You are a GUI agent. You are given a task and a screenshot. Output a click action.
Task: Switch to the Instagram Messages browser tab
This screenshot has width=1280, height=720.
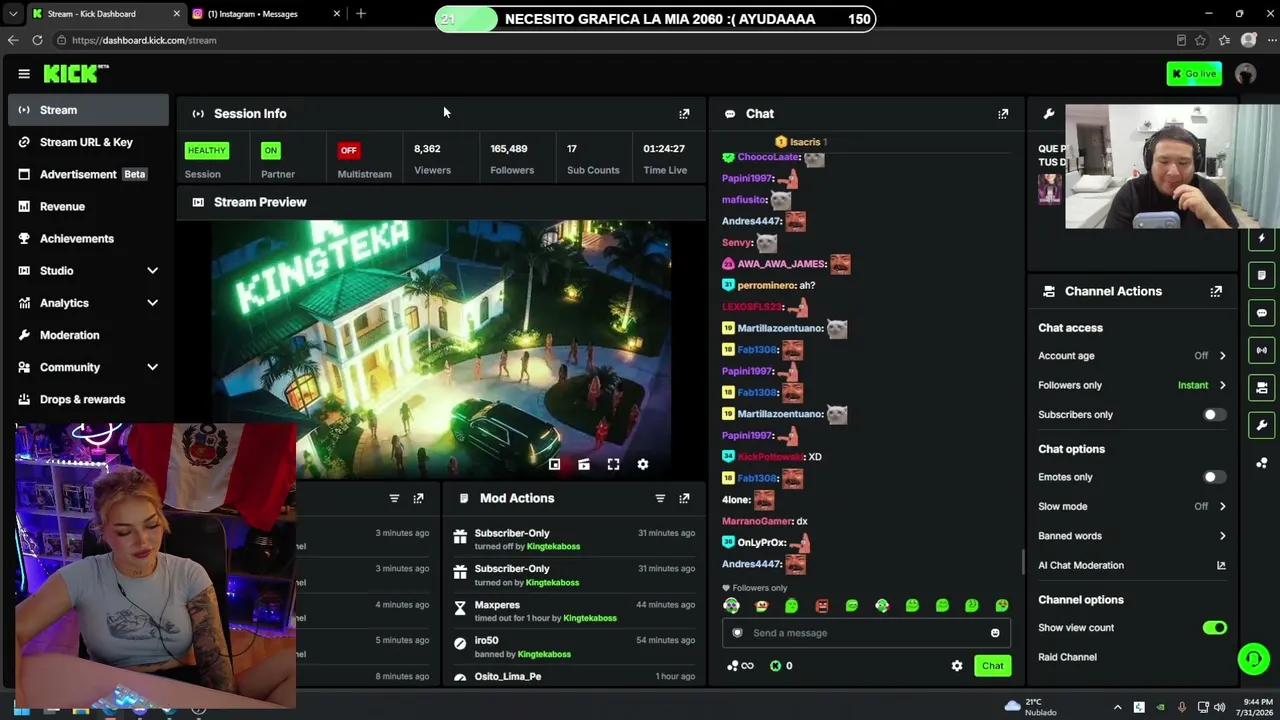(x=265, y=14)
